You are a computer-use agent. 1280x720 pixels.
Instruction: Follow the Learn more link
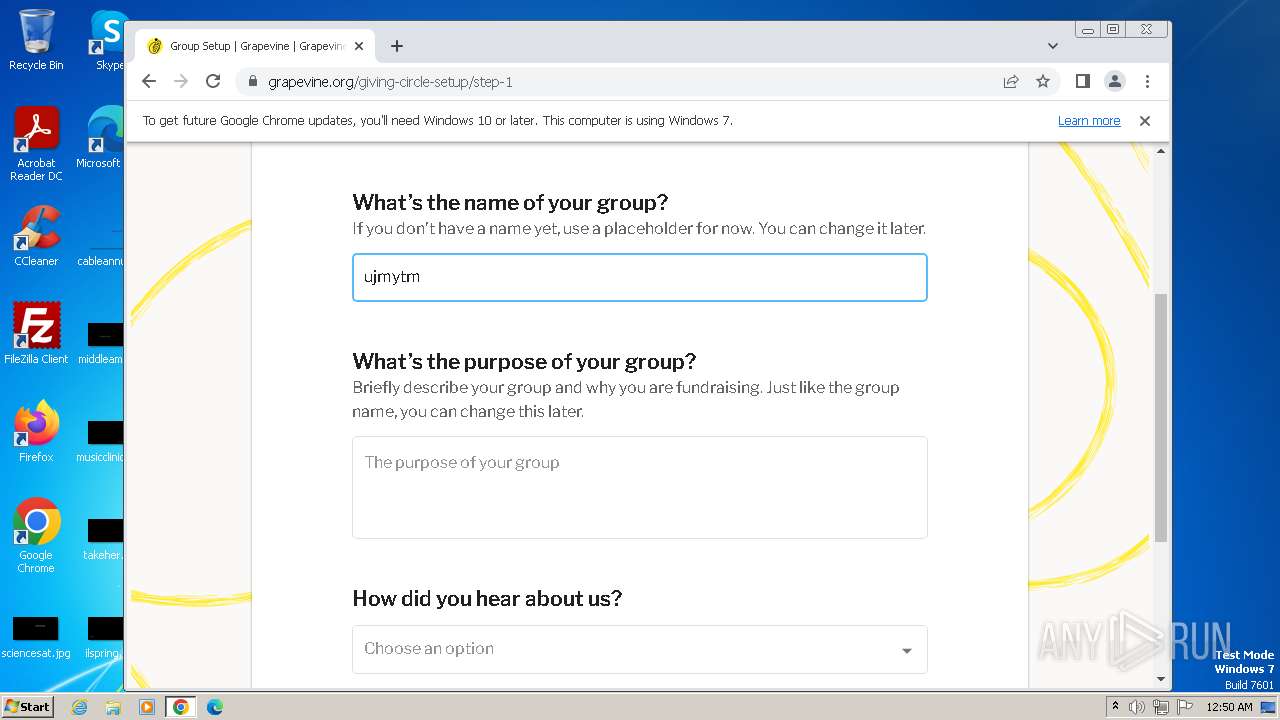pos(1089,121)
